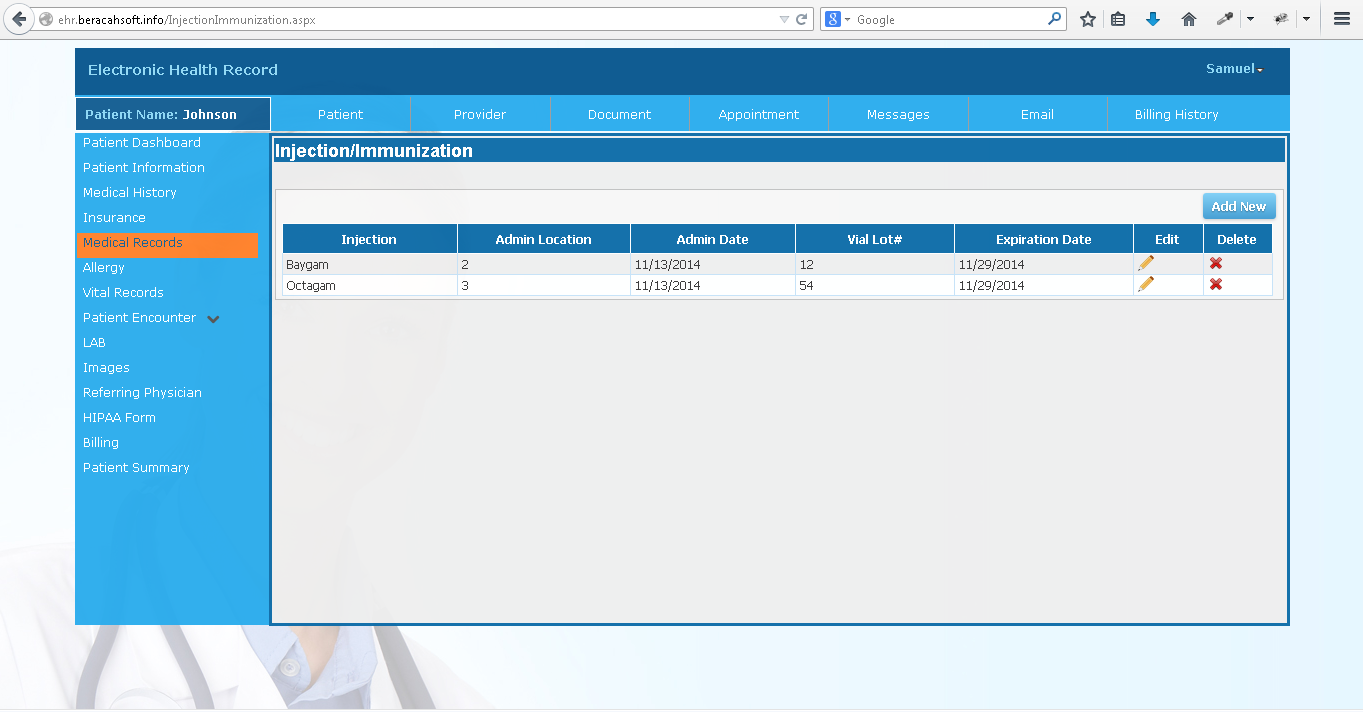The height and width of the screenshot is (712, 1363).
Task: Click the Electronic Health Record title
Action: coord(183,70)
